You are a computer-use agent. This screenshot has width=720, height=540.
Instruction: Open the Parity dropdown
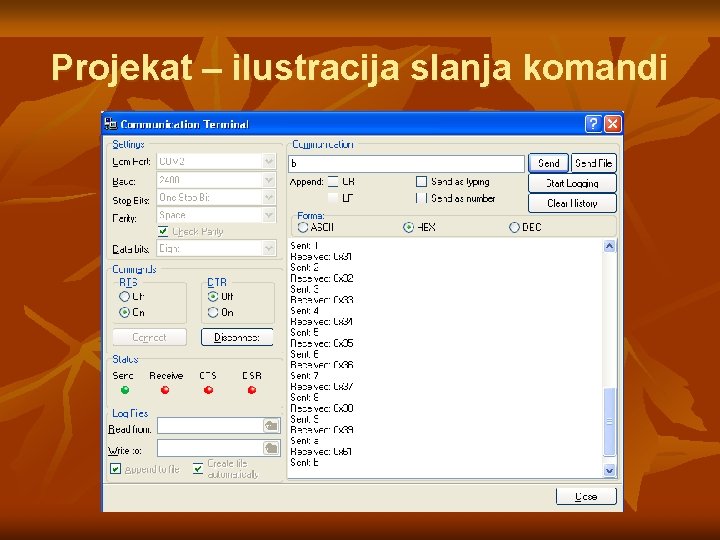(x=269, y=215)
